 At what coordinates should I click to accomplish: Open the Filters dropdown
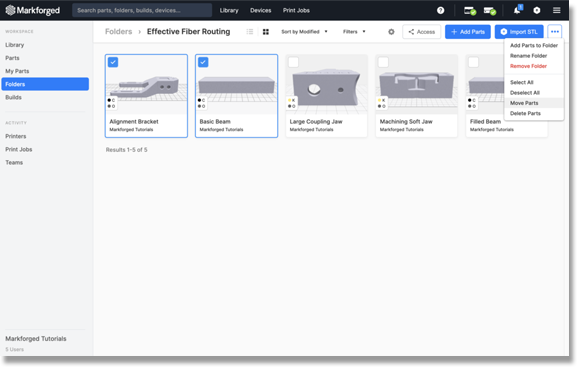(354, 32)
